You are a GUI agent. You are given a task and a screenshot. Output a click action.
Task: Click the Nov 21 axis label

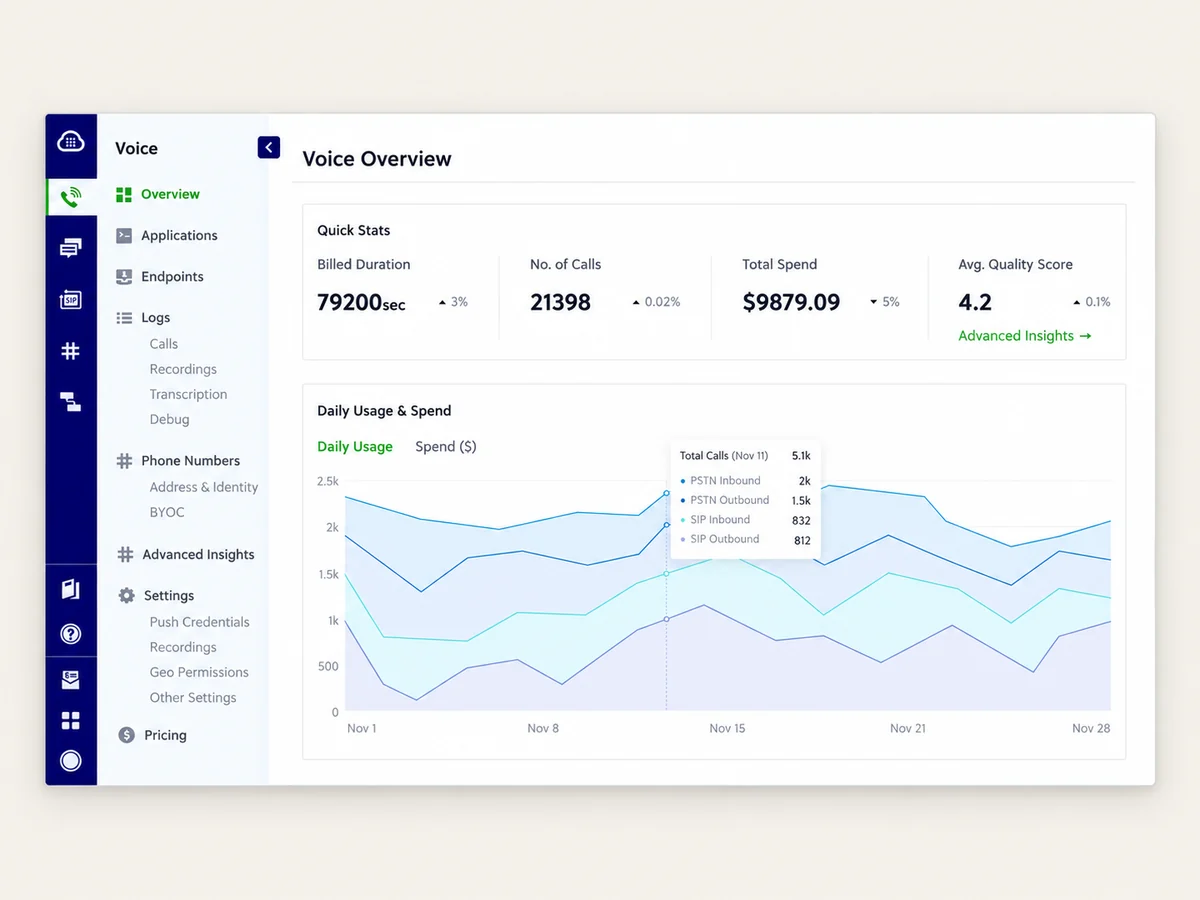click(908, 728)
